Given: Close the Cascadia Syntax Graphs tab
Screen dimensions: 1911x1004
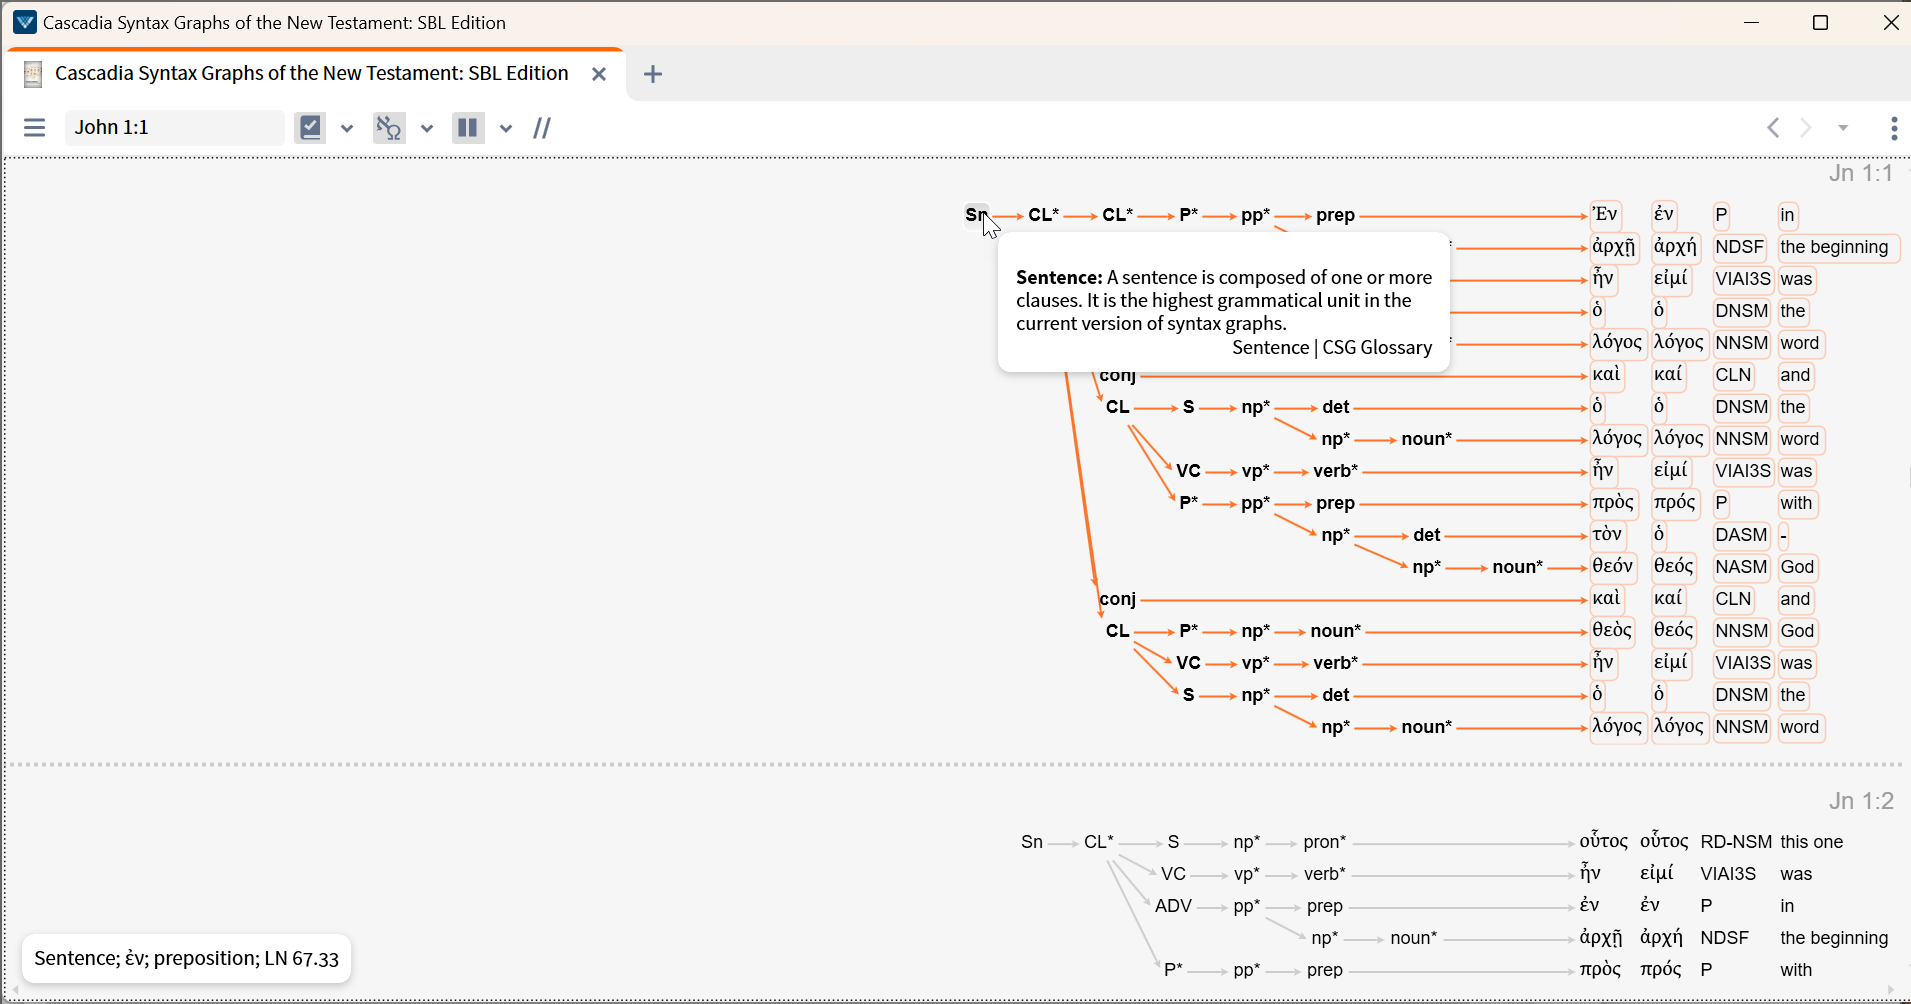Looking at the screenshot, I should pos(599,74).
